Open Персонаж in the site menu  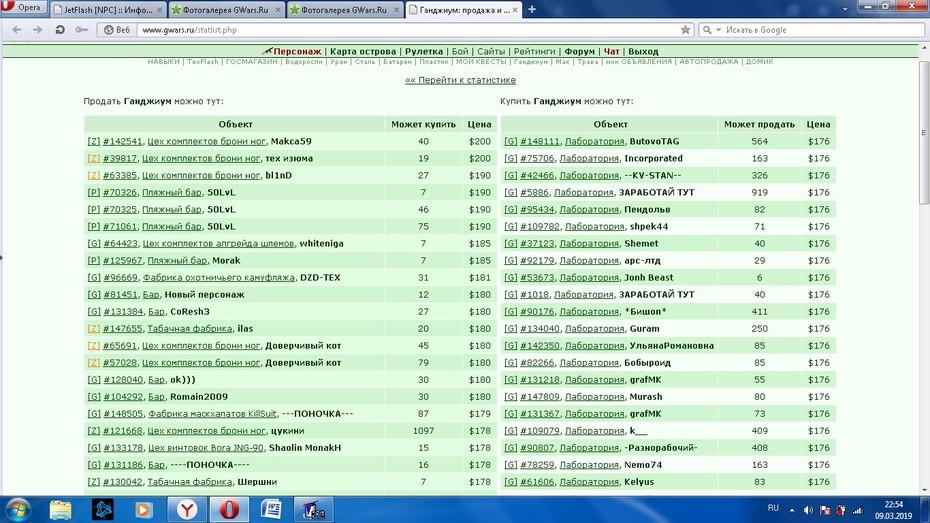(x=297, y=52)
